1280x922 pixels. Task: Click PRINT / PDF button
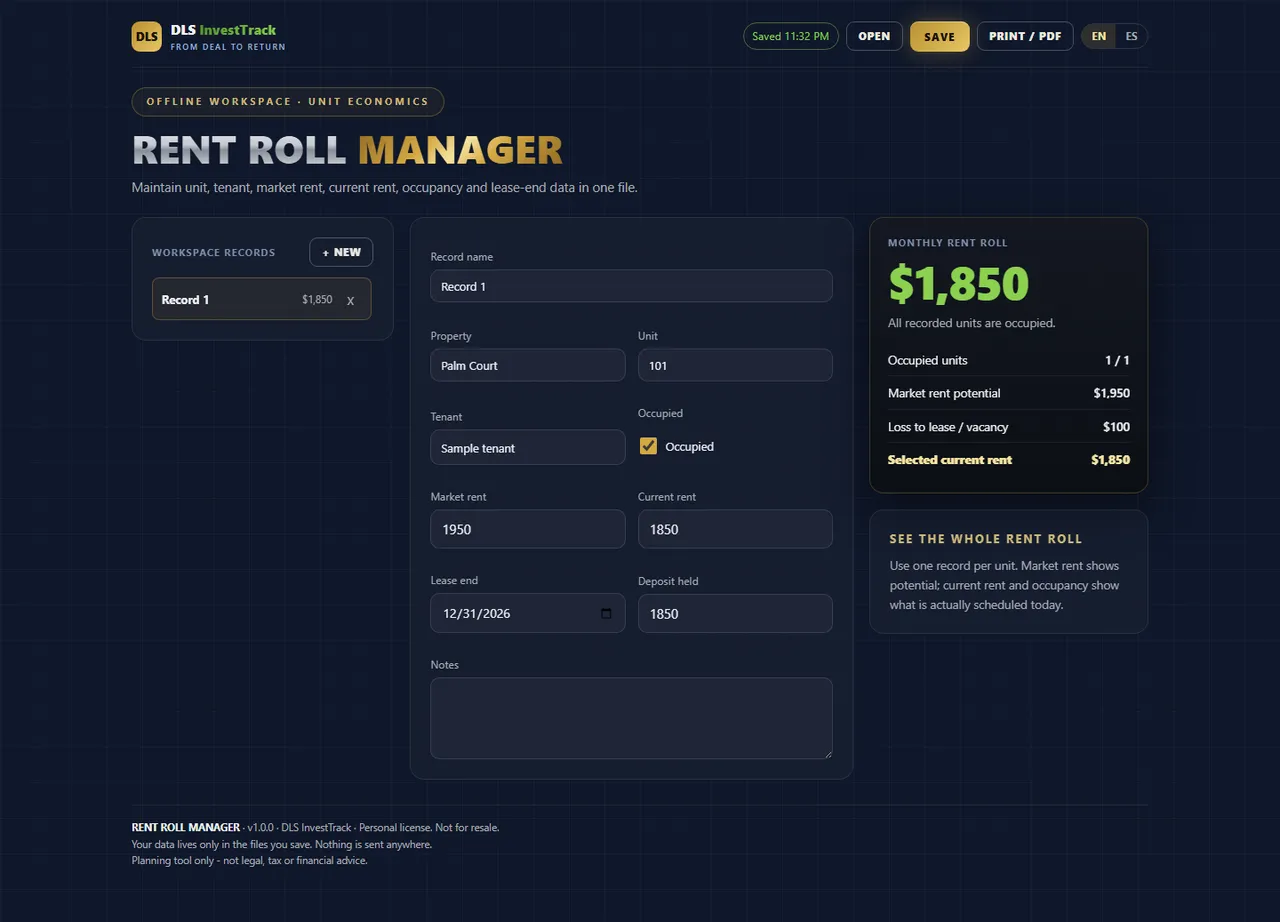click(1025, 36)
